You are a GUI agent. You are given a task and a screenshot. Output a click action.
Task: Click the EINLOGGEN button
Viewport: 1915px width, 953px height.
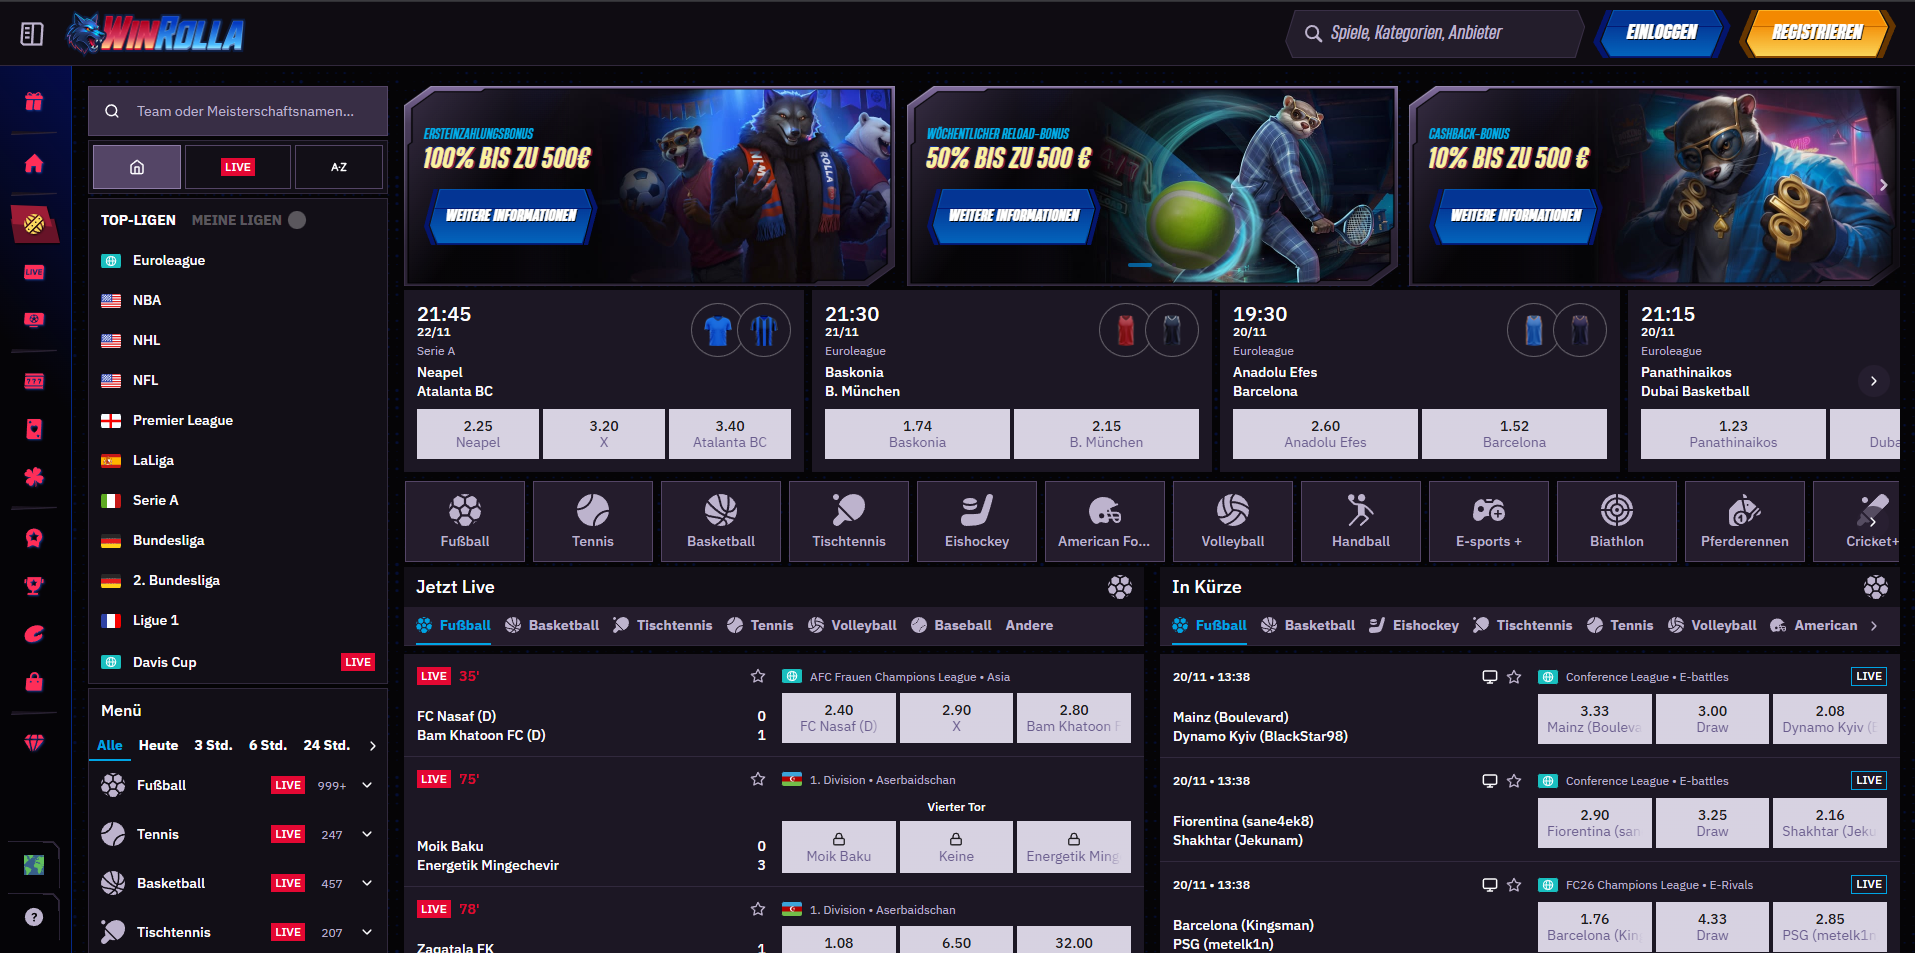[x=1661, y=33]
